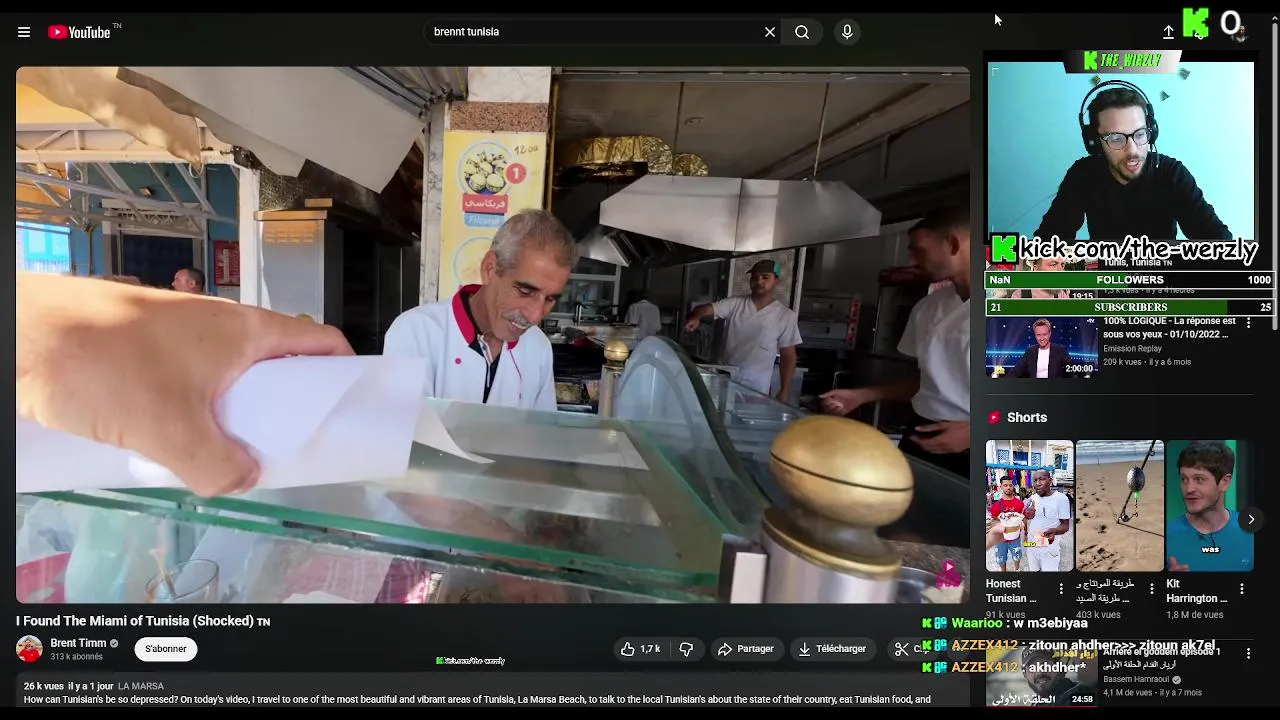Open the 24:58 recommended video thumbnail
This screenshot has width=1280, height=720.
point(1041,675)
